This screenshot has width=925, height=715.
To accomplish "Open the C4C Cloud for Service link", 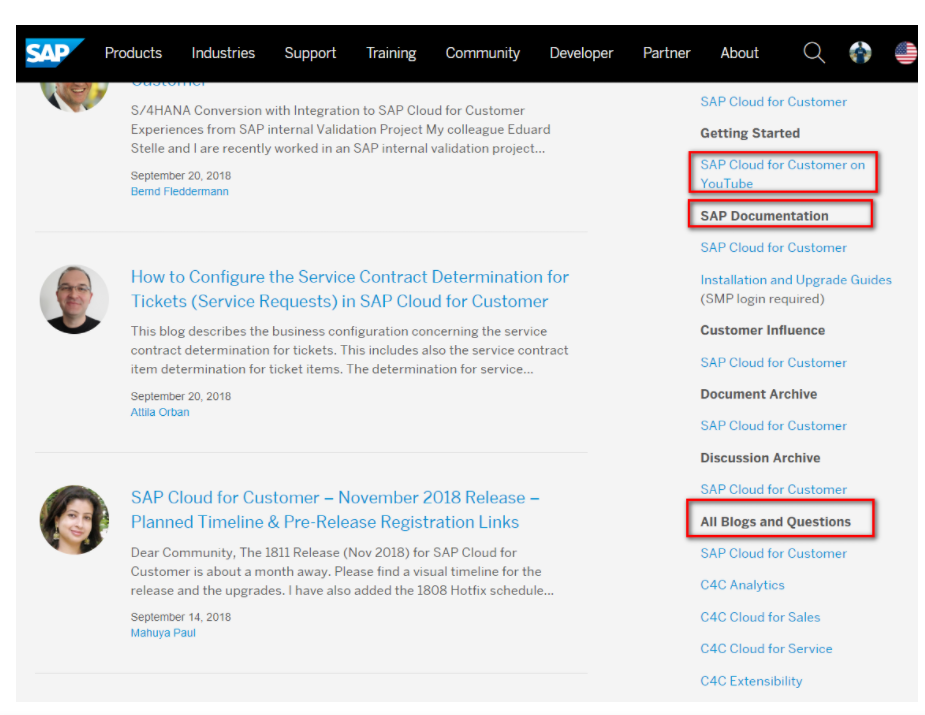I will coord(766,649).
